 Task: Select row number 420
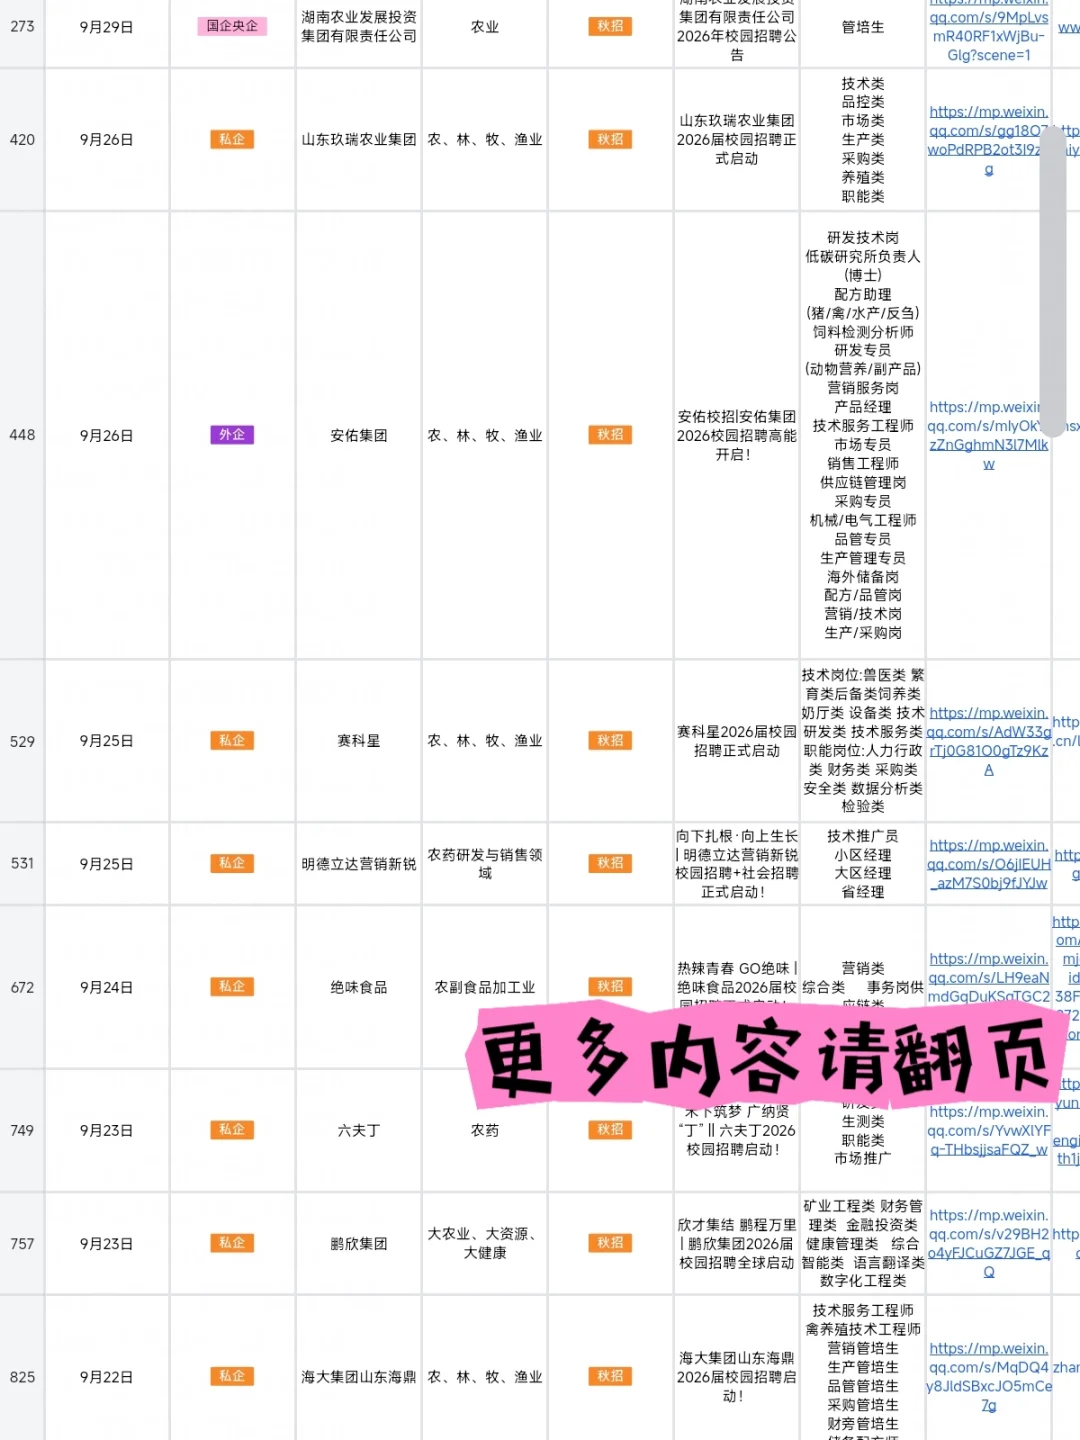[22, 140]
